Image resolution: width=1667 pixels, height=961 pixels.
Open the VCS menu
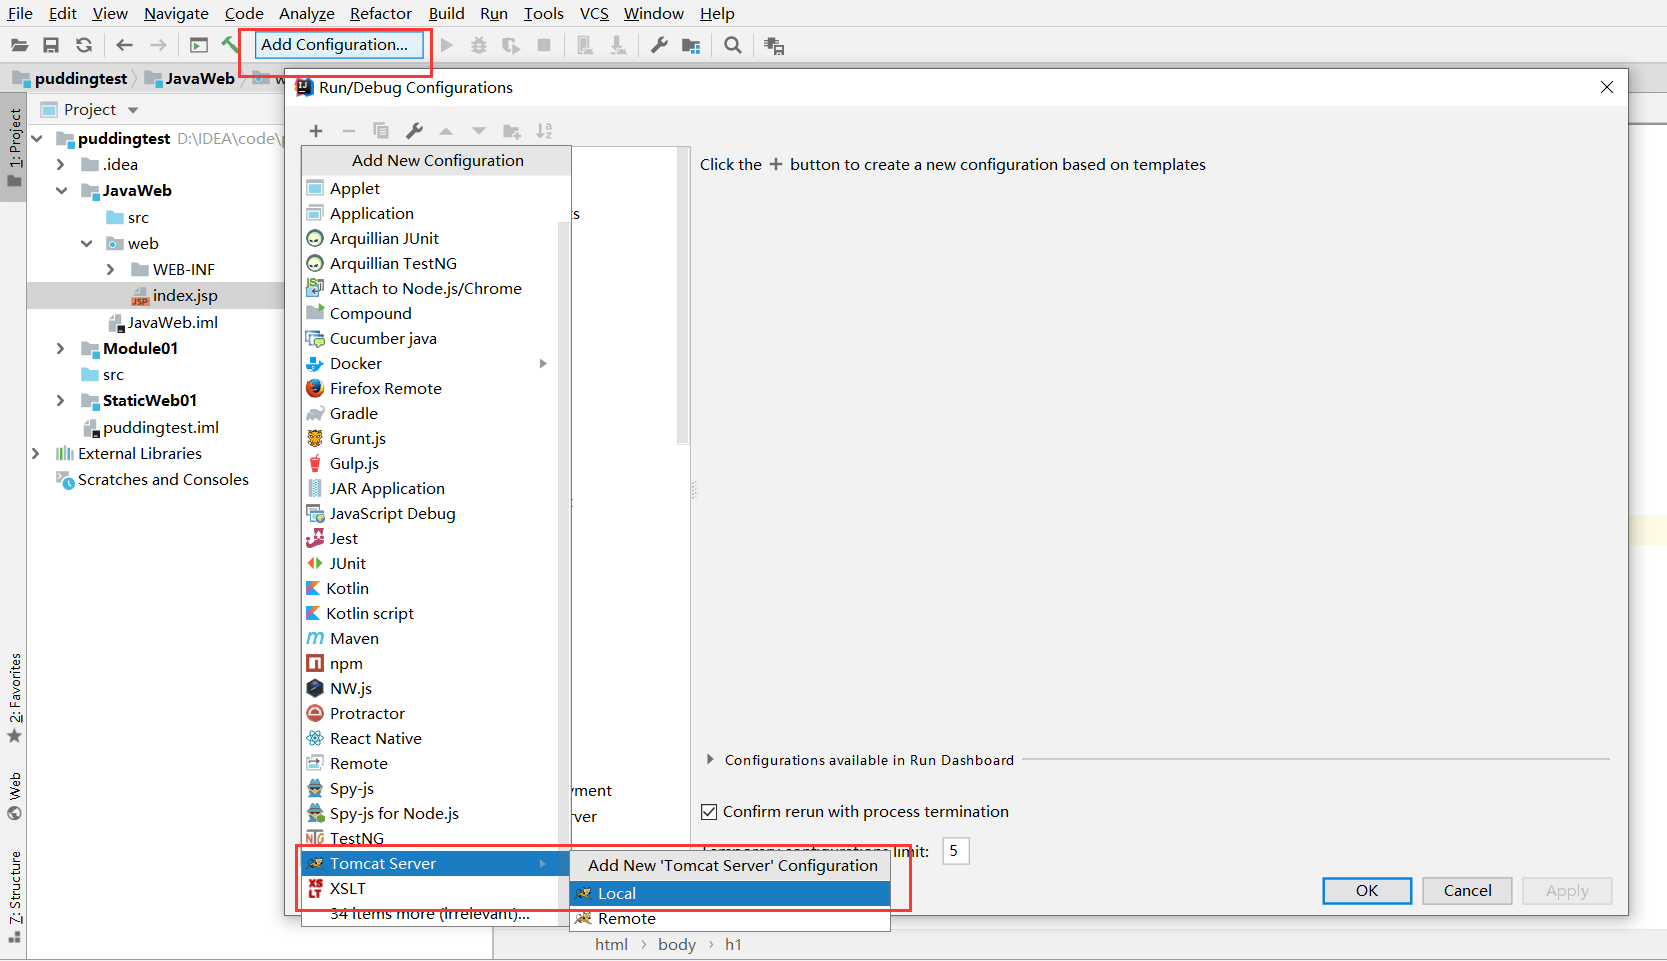[x=594, y=13]
